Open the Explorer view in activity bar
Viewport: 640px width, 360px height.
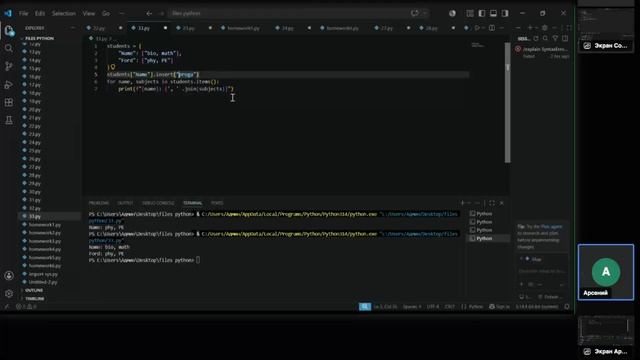pos(9,30)
